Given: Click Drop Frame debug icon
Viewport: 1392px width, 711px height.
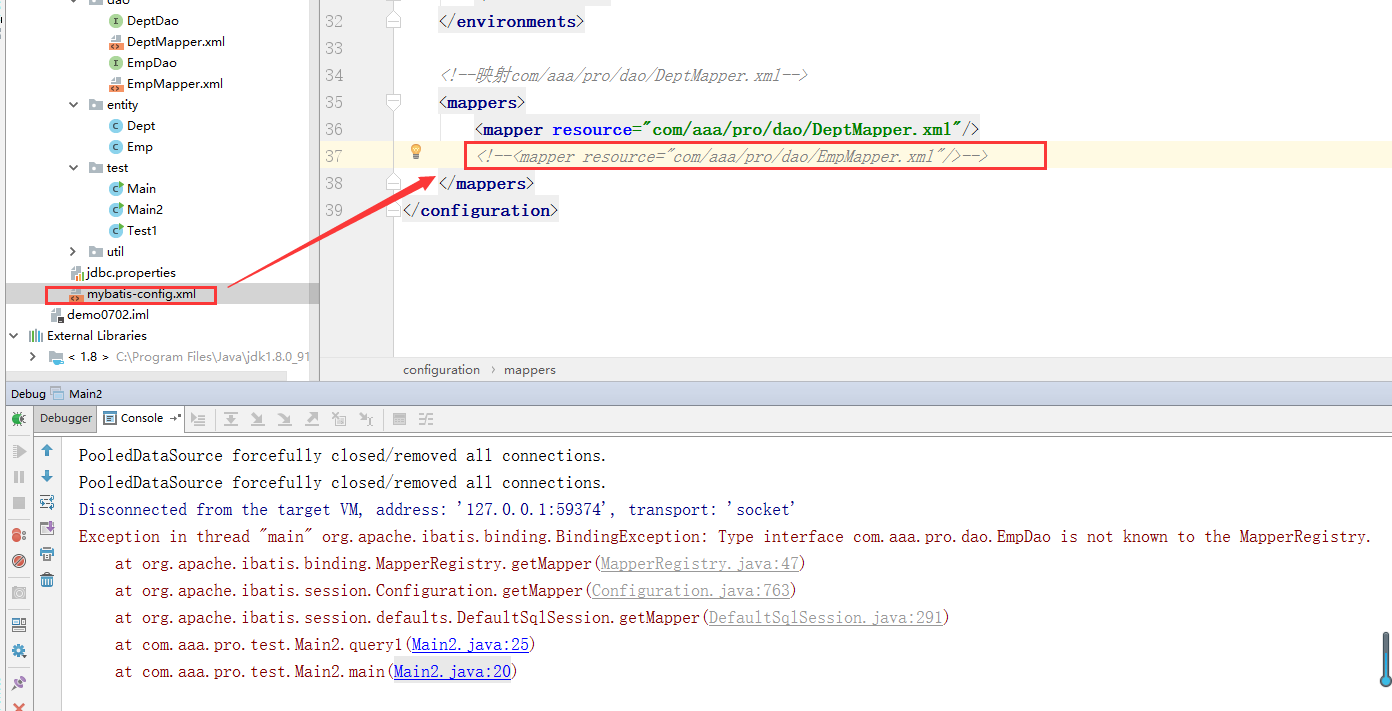Looking at the screenshot, I should point(339,419).
